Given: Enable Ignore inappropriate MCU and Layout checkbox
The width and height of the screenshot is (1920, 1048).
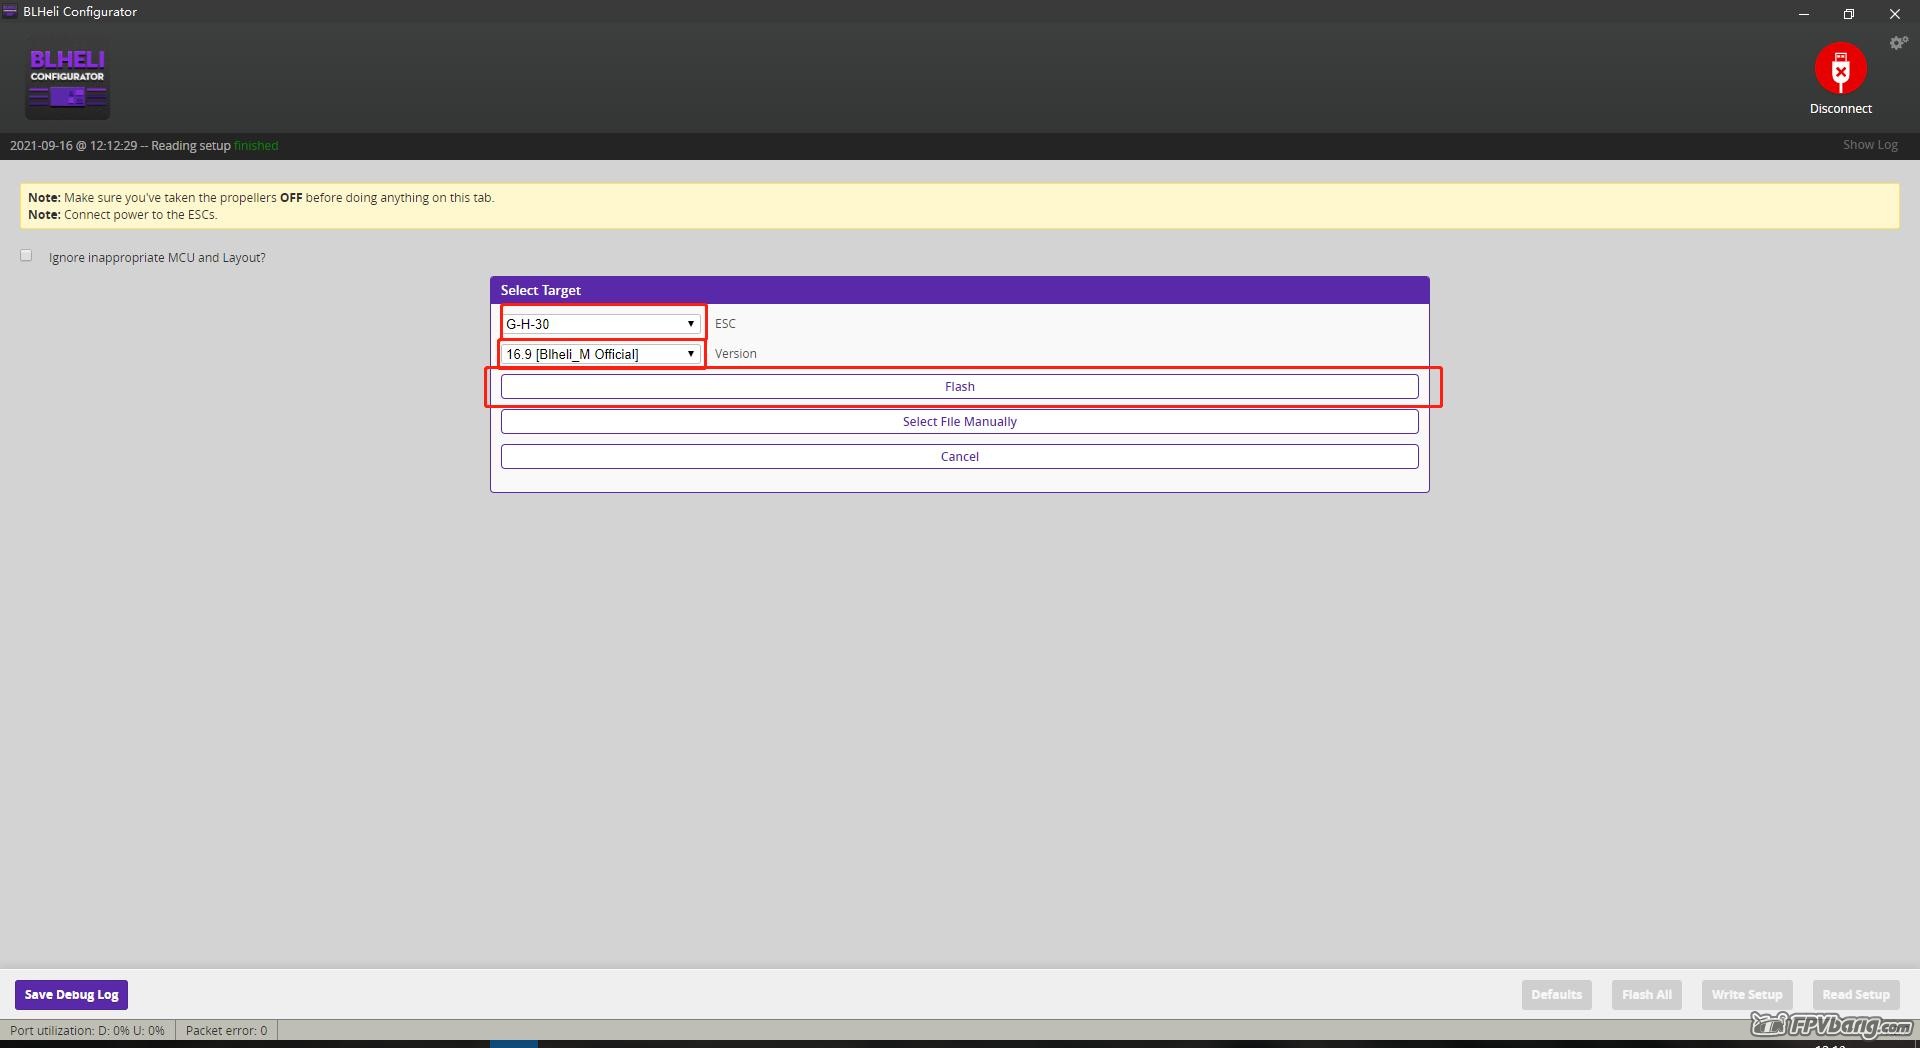Looking at the screenshot, I should (x=26, y=256).
